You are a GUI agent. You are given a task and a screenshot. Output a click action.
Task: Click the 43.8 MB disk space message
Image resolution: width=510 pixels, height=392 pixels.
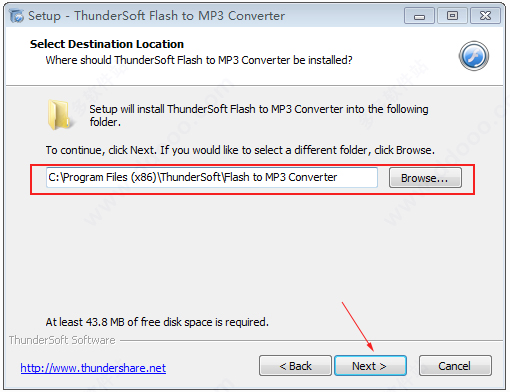[157, 322]
